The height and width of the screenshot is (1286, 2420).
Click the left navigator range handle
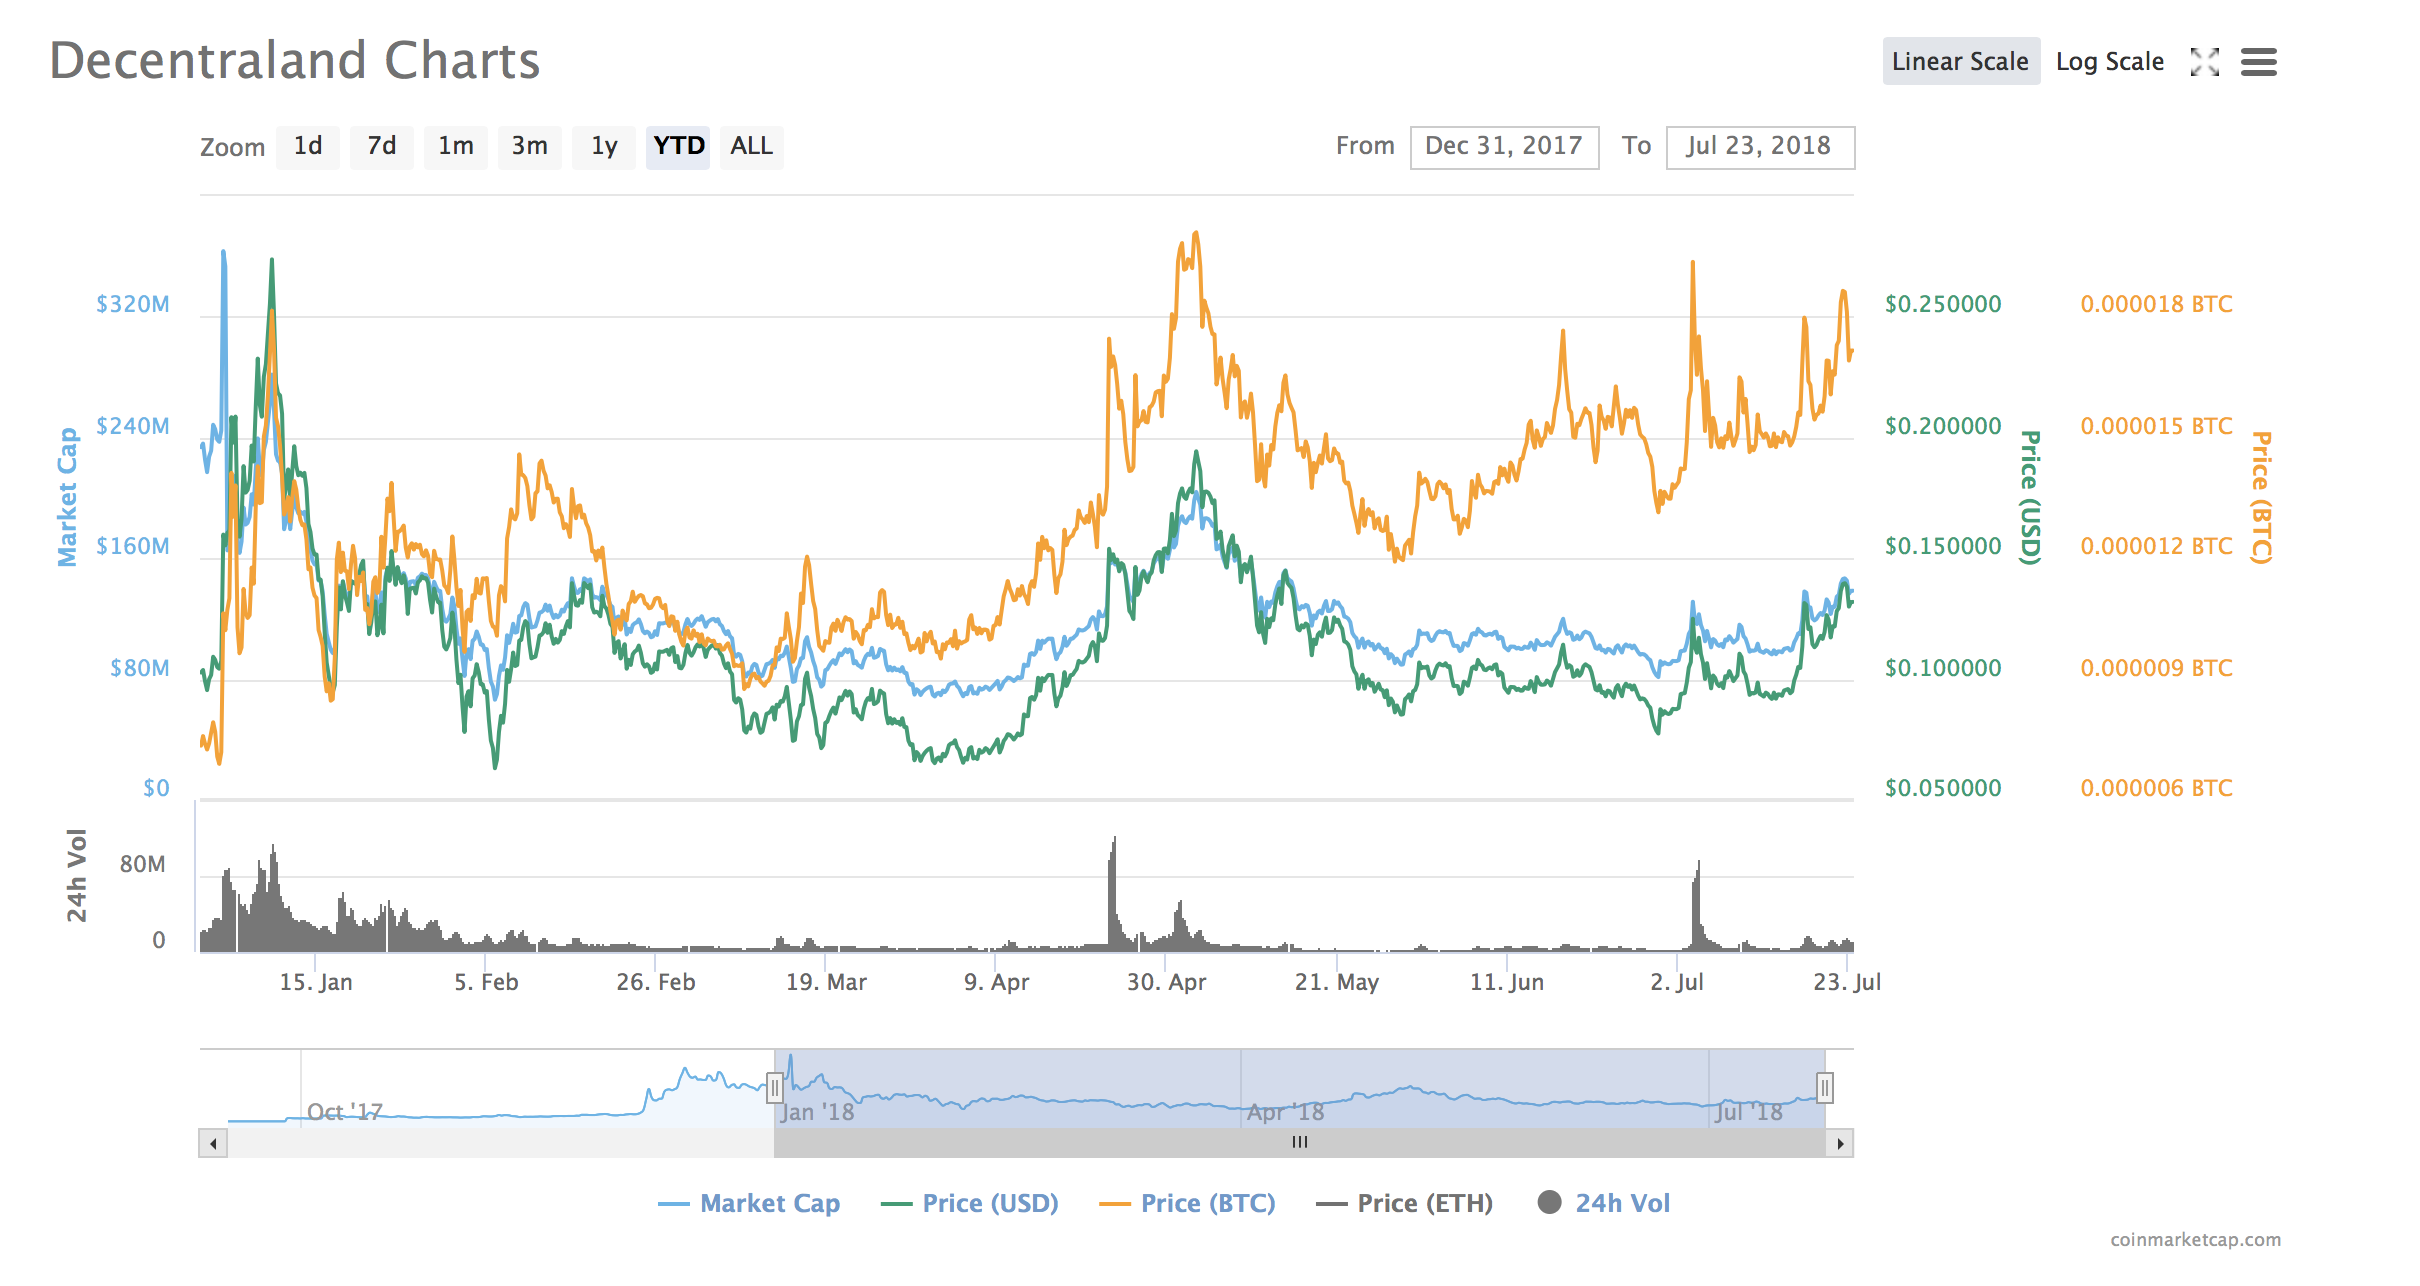[774, 1087]
